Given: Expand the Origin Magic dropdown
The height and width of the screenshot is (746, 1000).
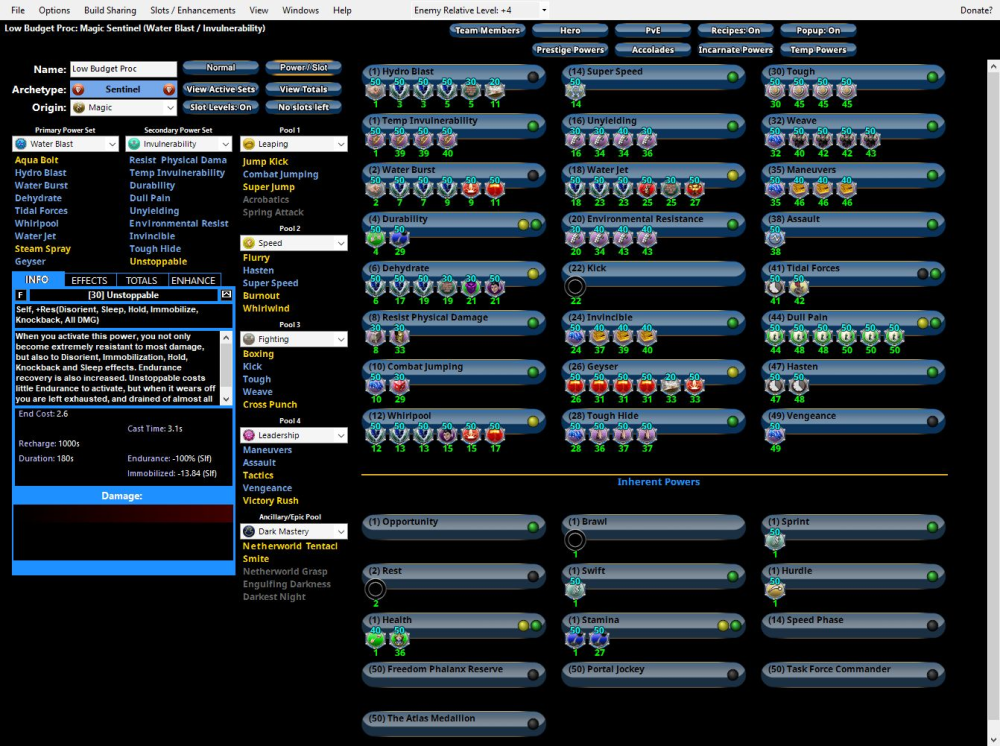Looking at the screenshot, I should (x=123, y=108).
